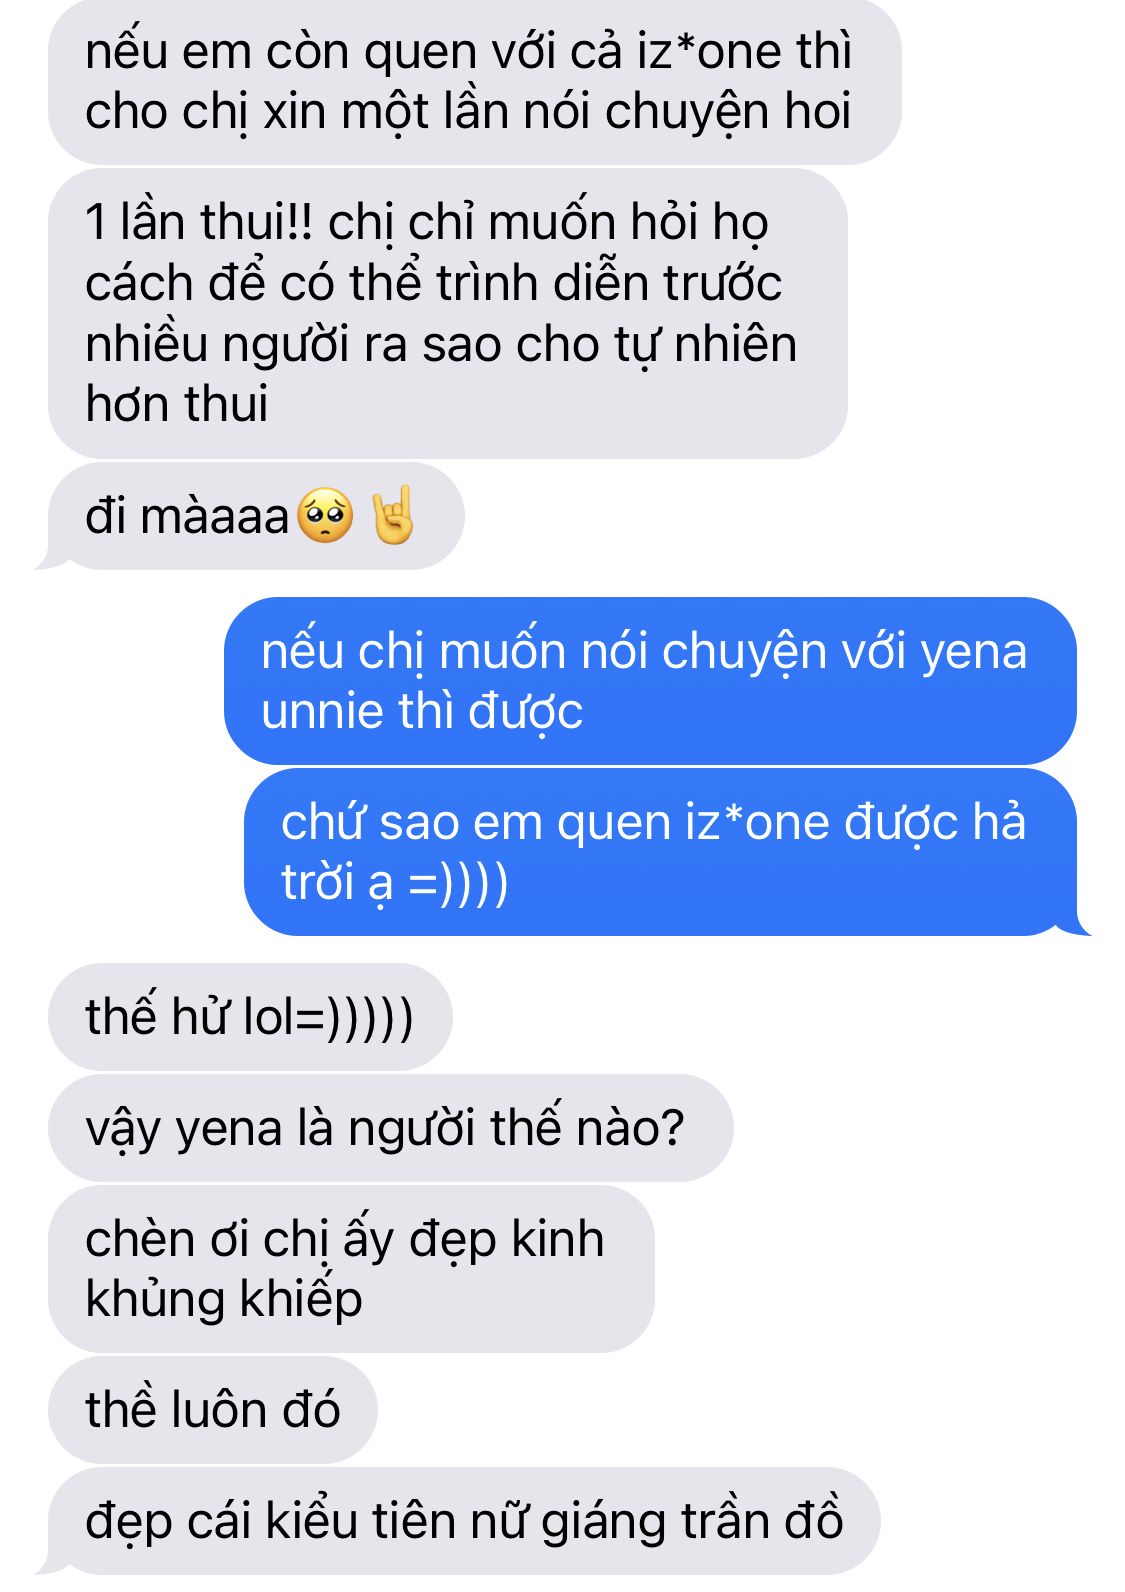Viewport: 1125px width, 1592px height.
Task: Click the '=))))' smiley in blue bubble
Action: pyautogui.click(x=459, y=884)
